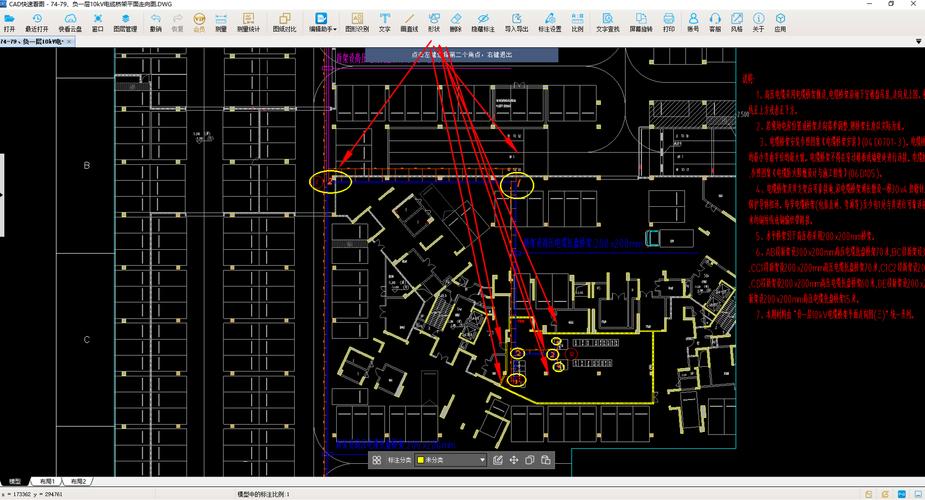Open 快看云盘 cloud drive

[70, 22]
